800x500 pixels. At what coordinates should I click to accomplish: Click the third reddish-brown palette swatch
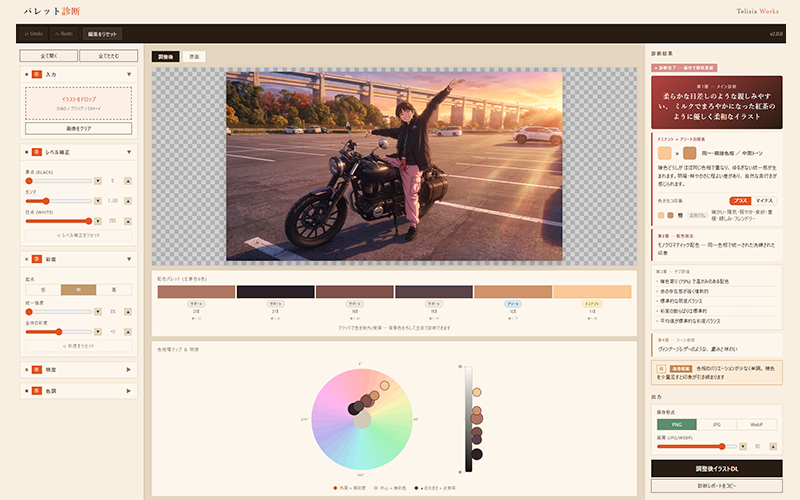[355, 292]
